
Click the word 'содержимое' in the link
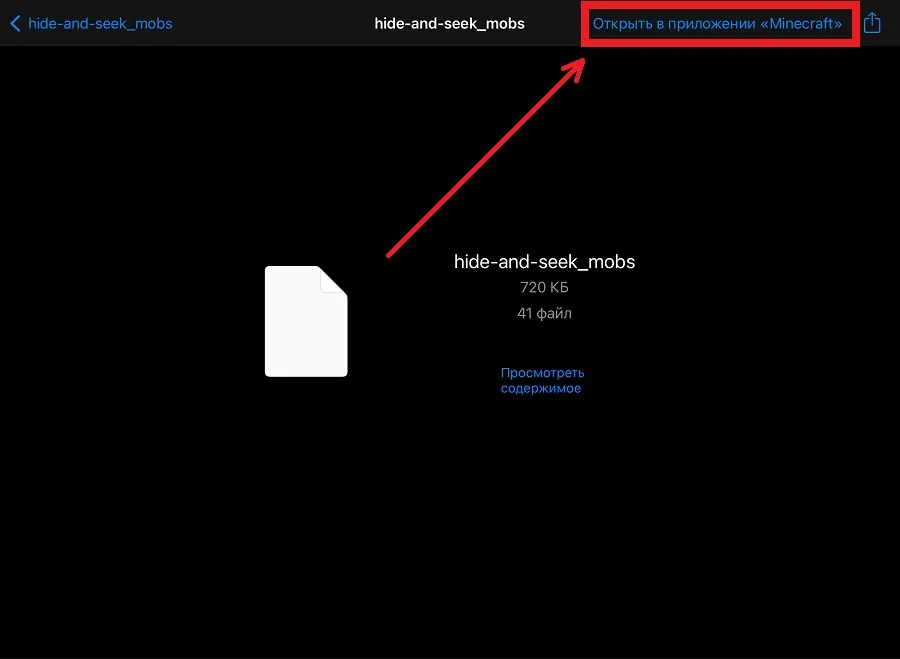click(541, 388)
